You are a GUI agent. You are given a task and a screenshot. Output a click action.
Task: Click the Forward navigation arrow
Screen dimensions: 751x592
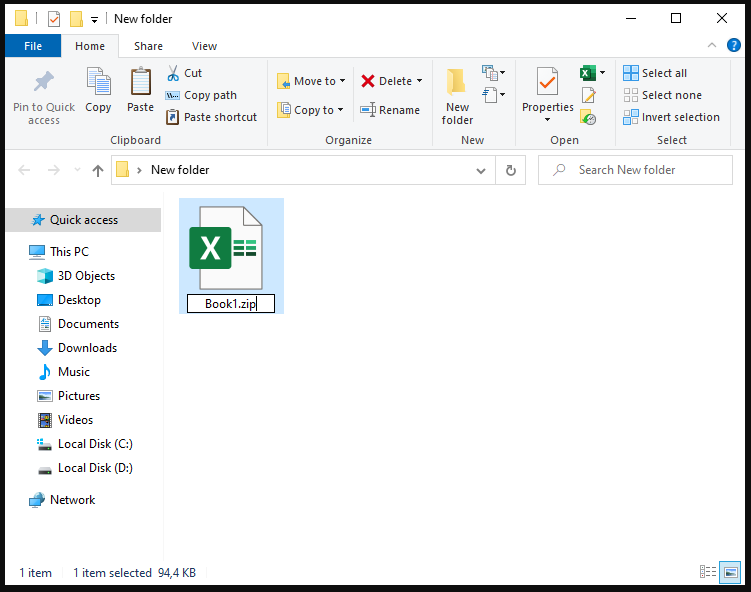(x=54, y=170)
